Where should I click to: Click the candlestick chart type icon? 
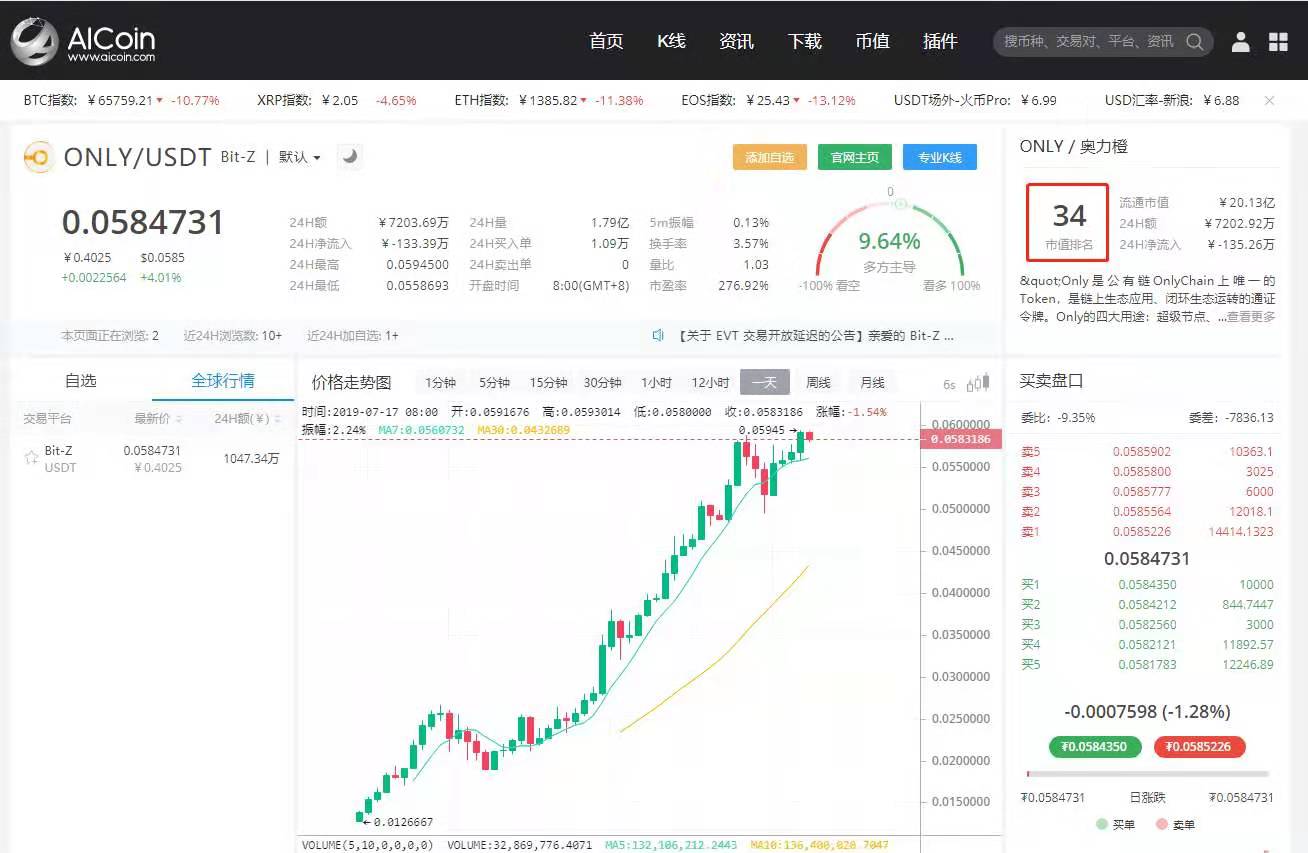point(980,383)
